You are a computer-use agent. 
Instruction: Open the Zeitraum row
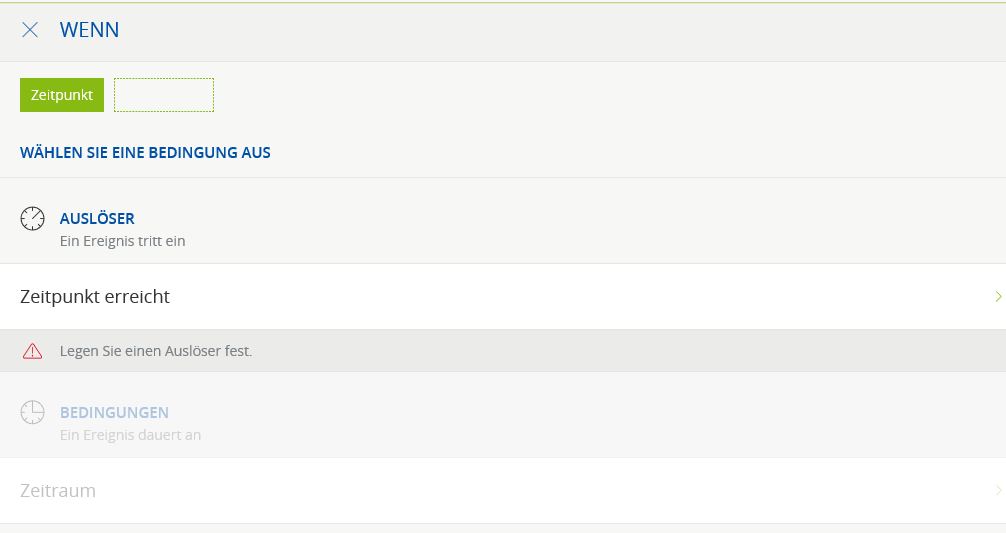pyautogui.click(x=503, y=491)
